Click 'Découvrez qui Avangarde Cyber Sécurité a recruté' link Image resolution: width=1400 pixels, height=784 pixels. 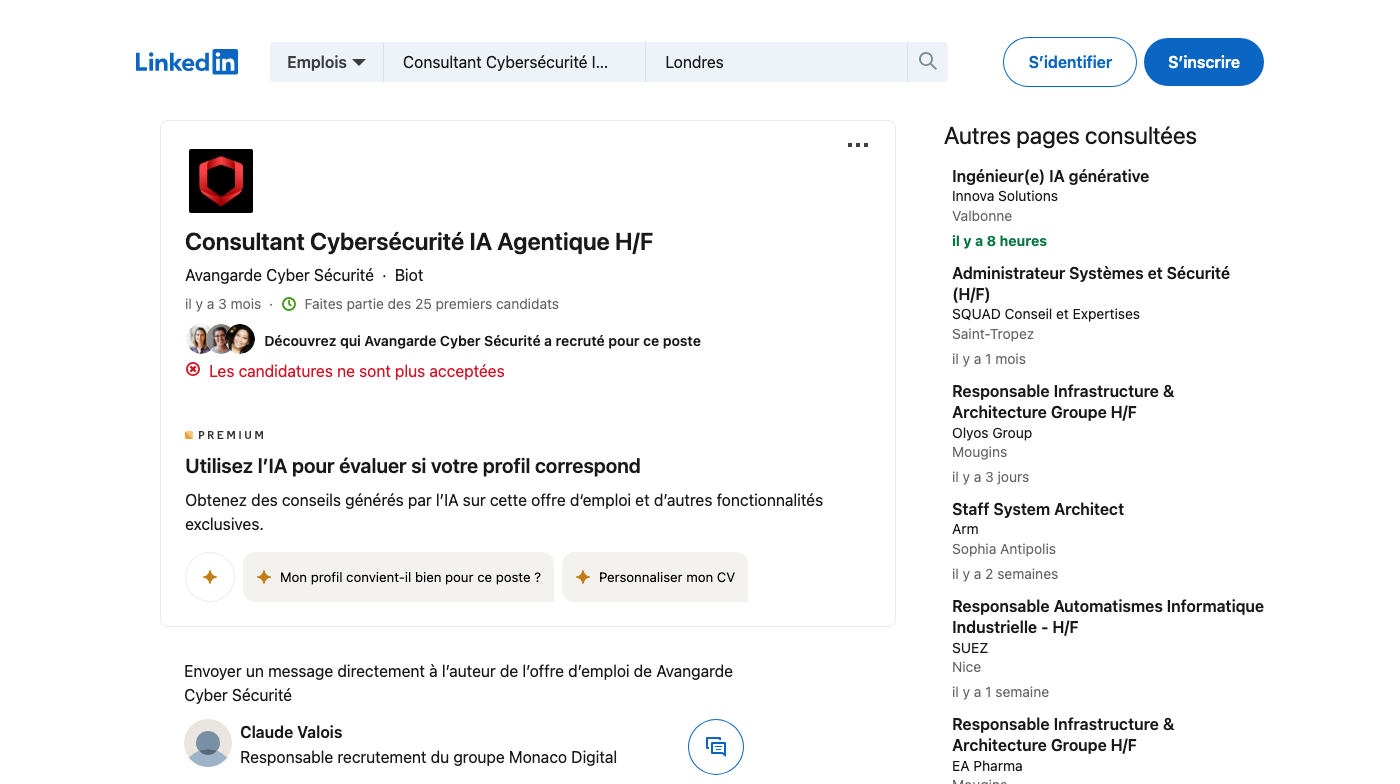pyautogui.click(x=482, y=341)
